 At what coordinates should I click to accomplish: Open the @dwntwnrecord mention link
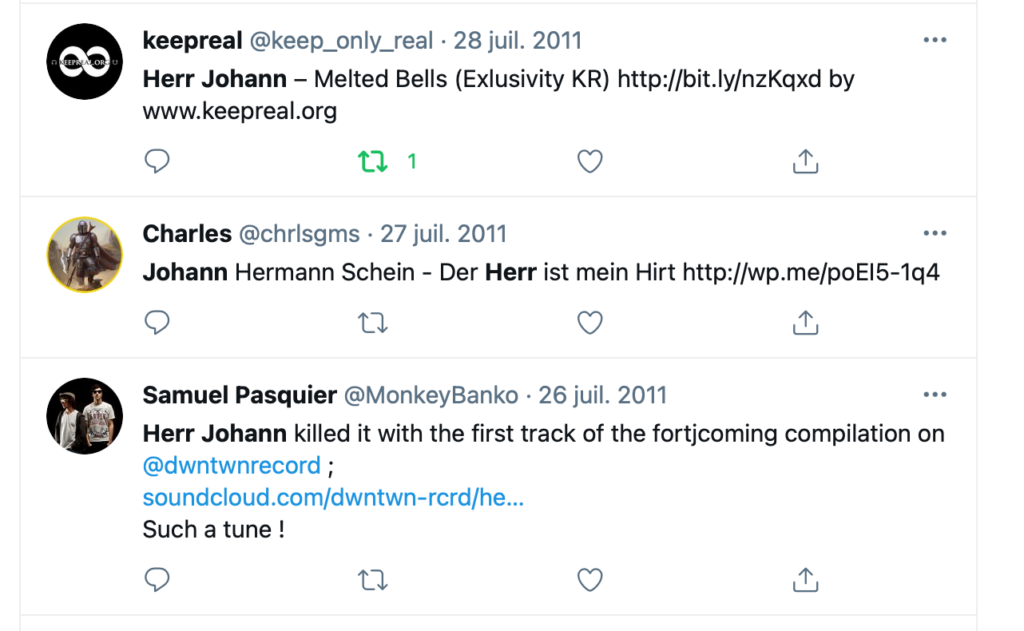(x=232, y=466)
